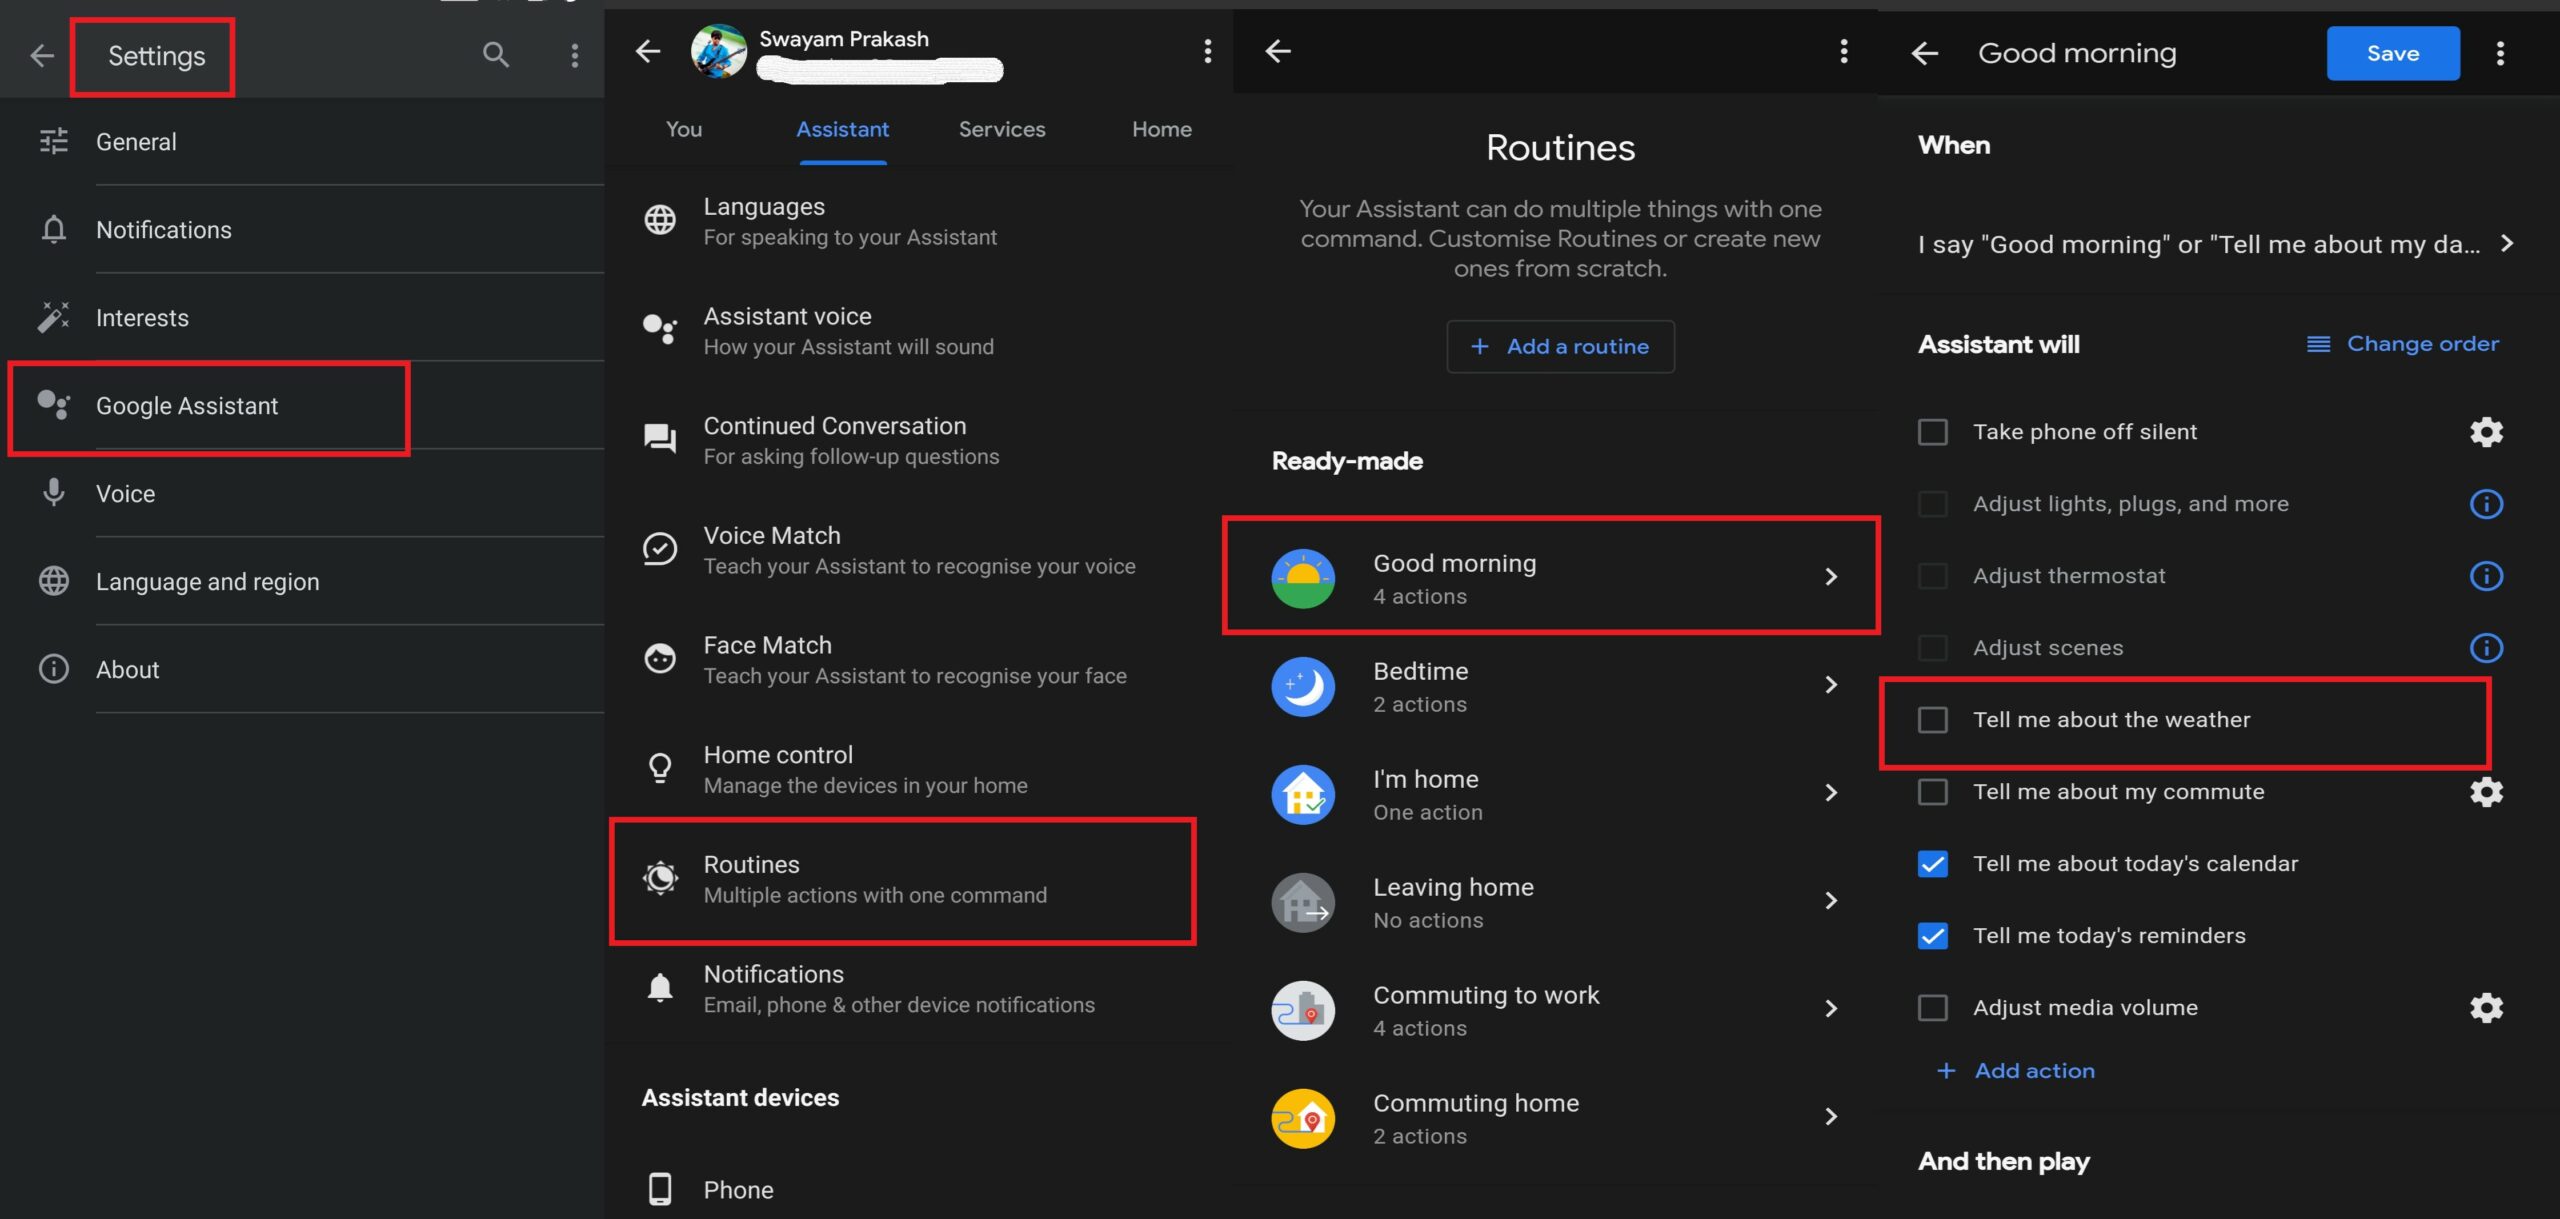Enable the Tell me about today's calendar checkbox
Viewport: 2560px width, 1219px height.
coord(1931,863)
